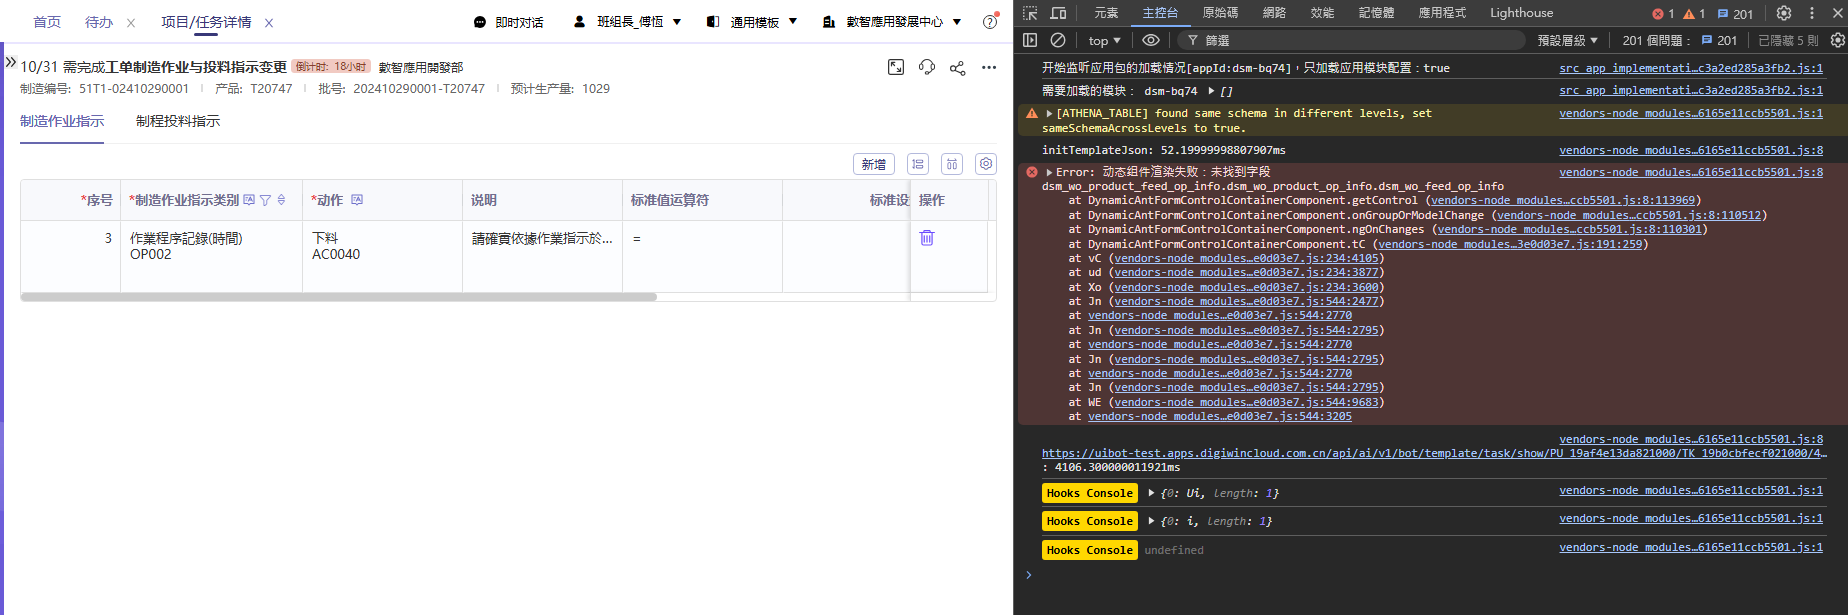
Task: Click the column layout icon above table
Action: (x=952, y=164)
